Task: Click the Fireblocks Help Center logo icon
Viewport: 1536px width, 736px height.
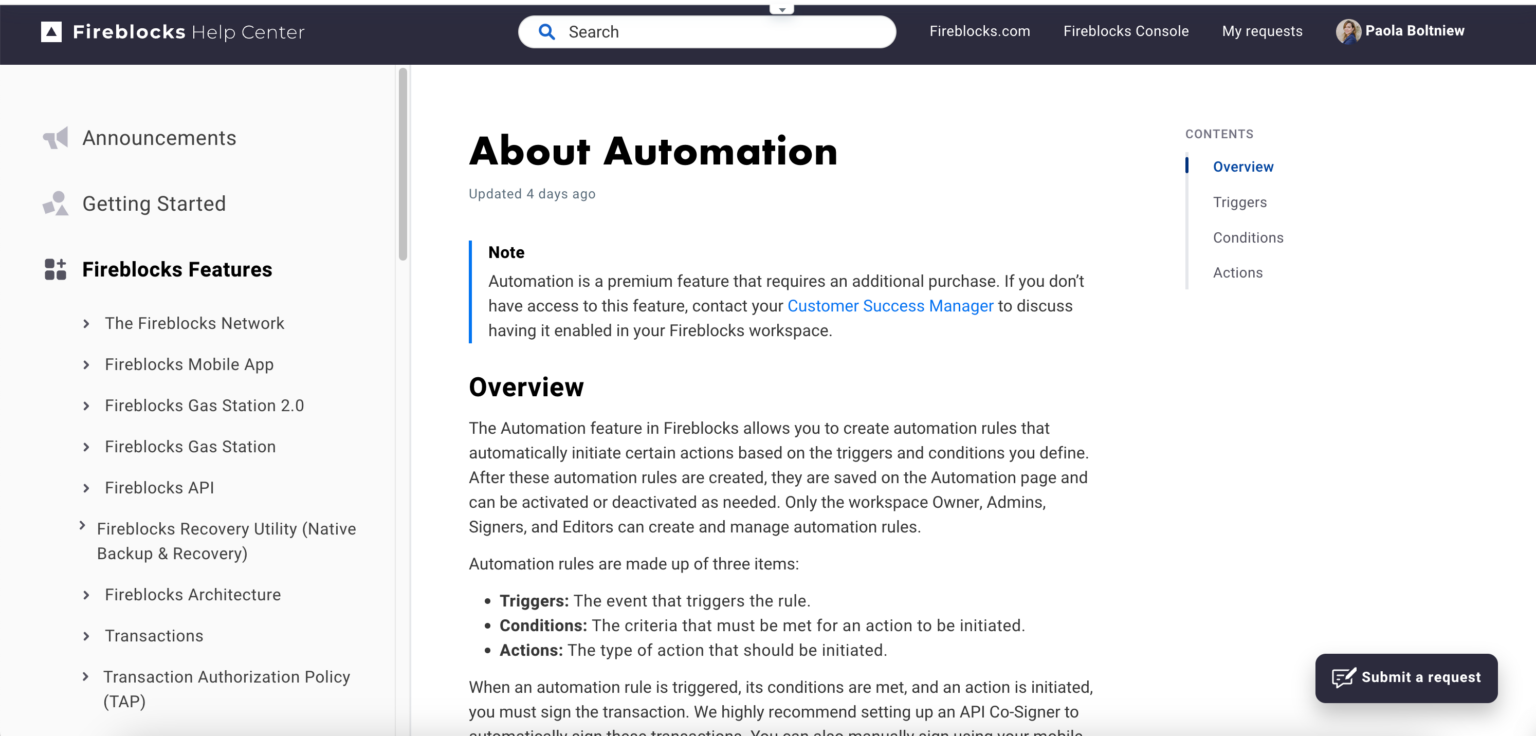Action: coord(50,31)
